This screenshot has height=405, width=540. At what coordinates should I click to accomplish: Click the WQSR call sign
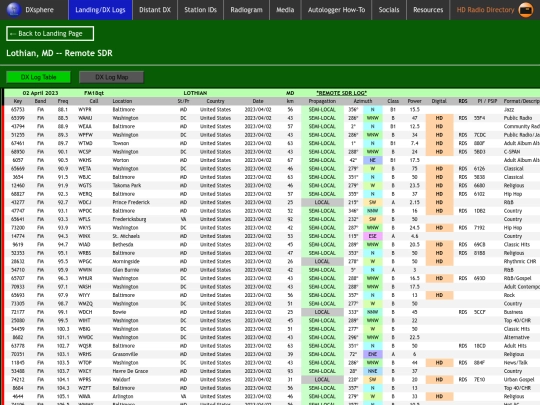[85, 346]
